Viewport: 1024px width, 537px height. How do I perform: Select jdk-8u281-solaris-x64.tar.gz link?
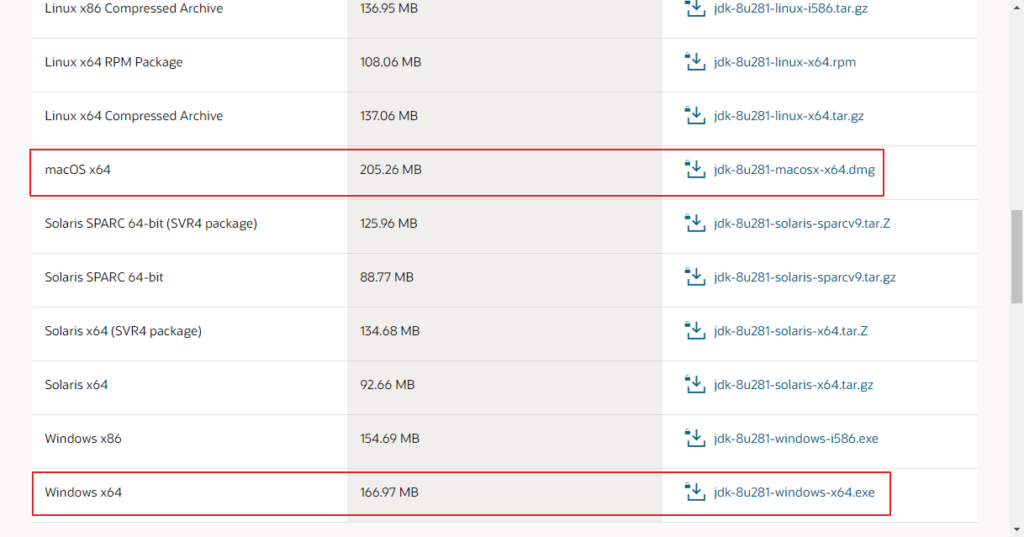(794, 385)
